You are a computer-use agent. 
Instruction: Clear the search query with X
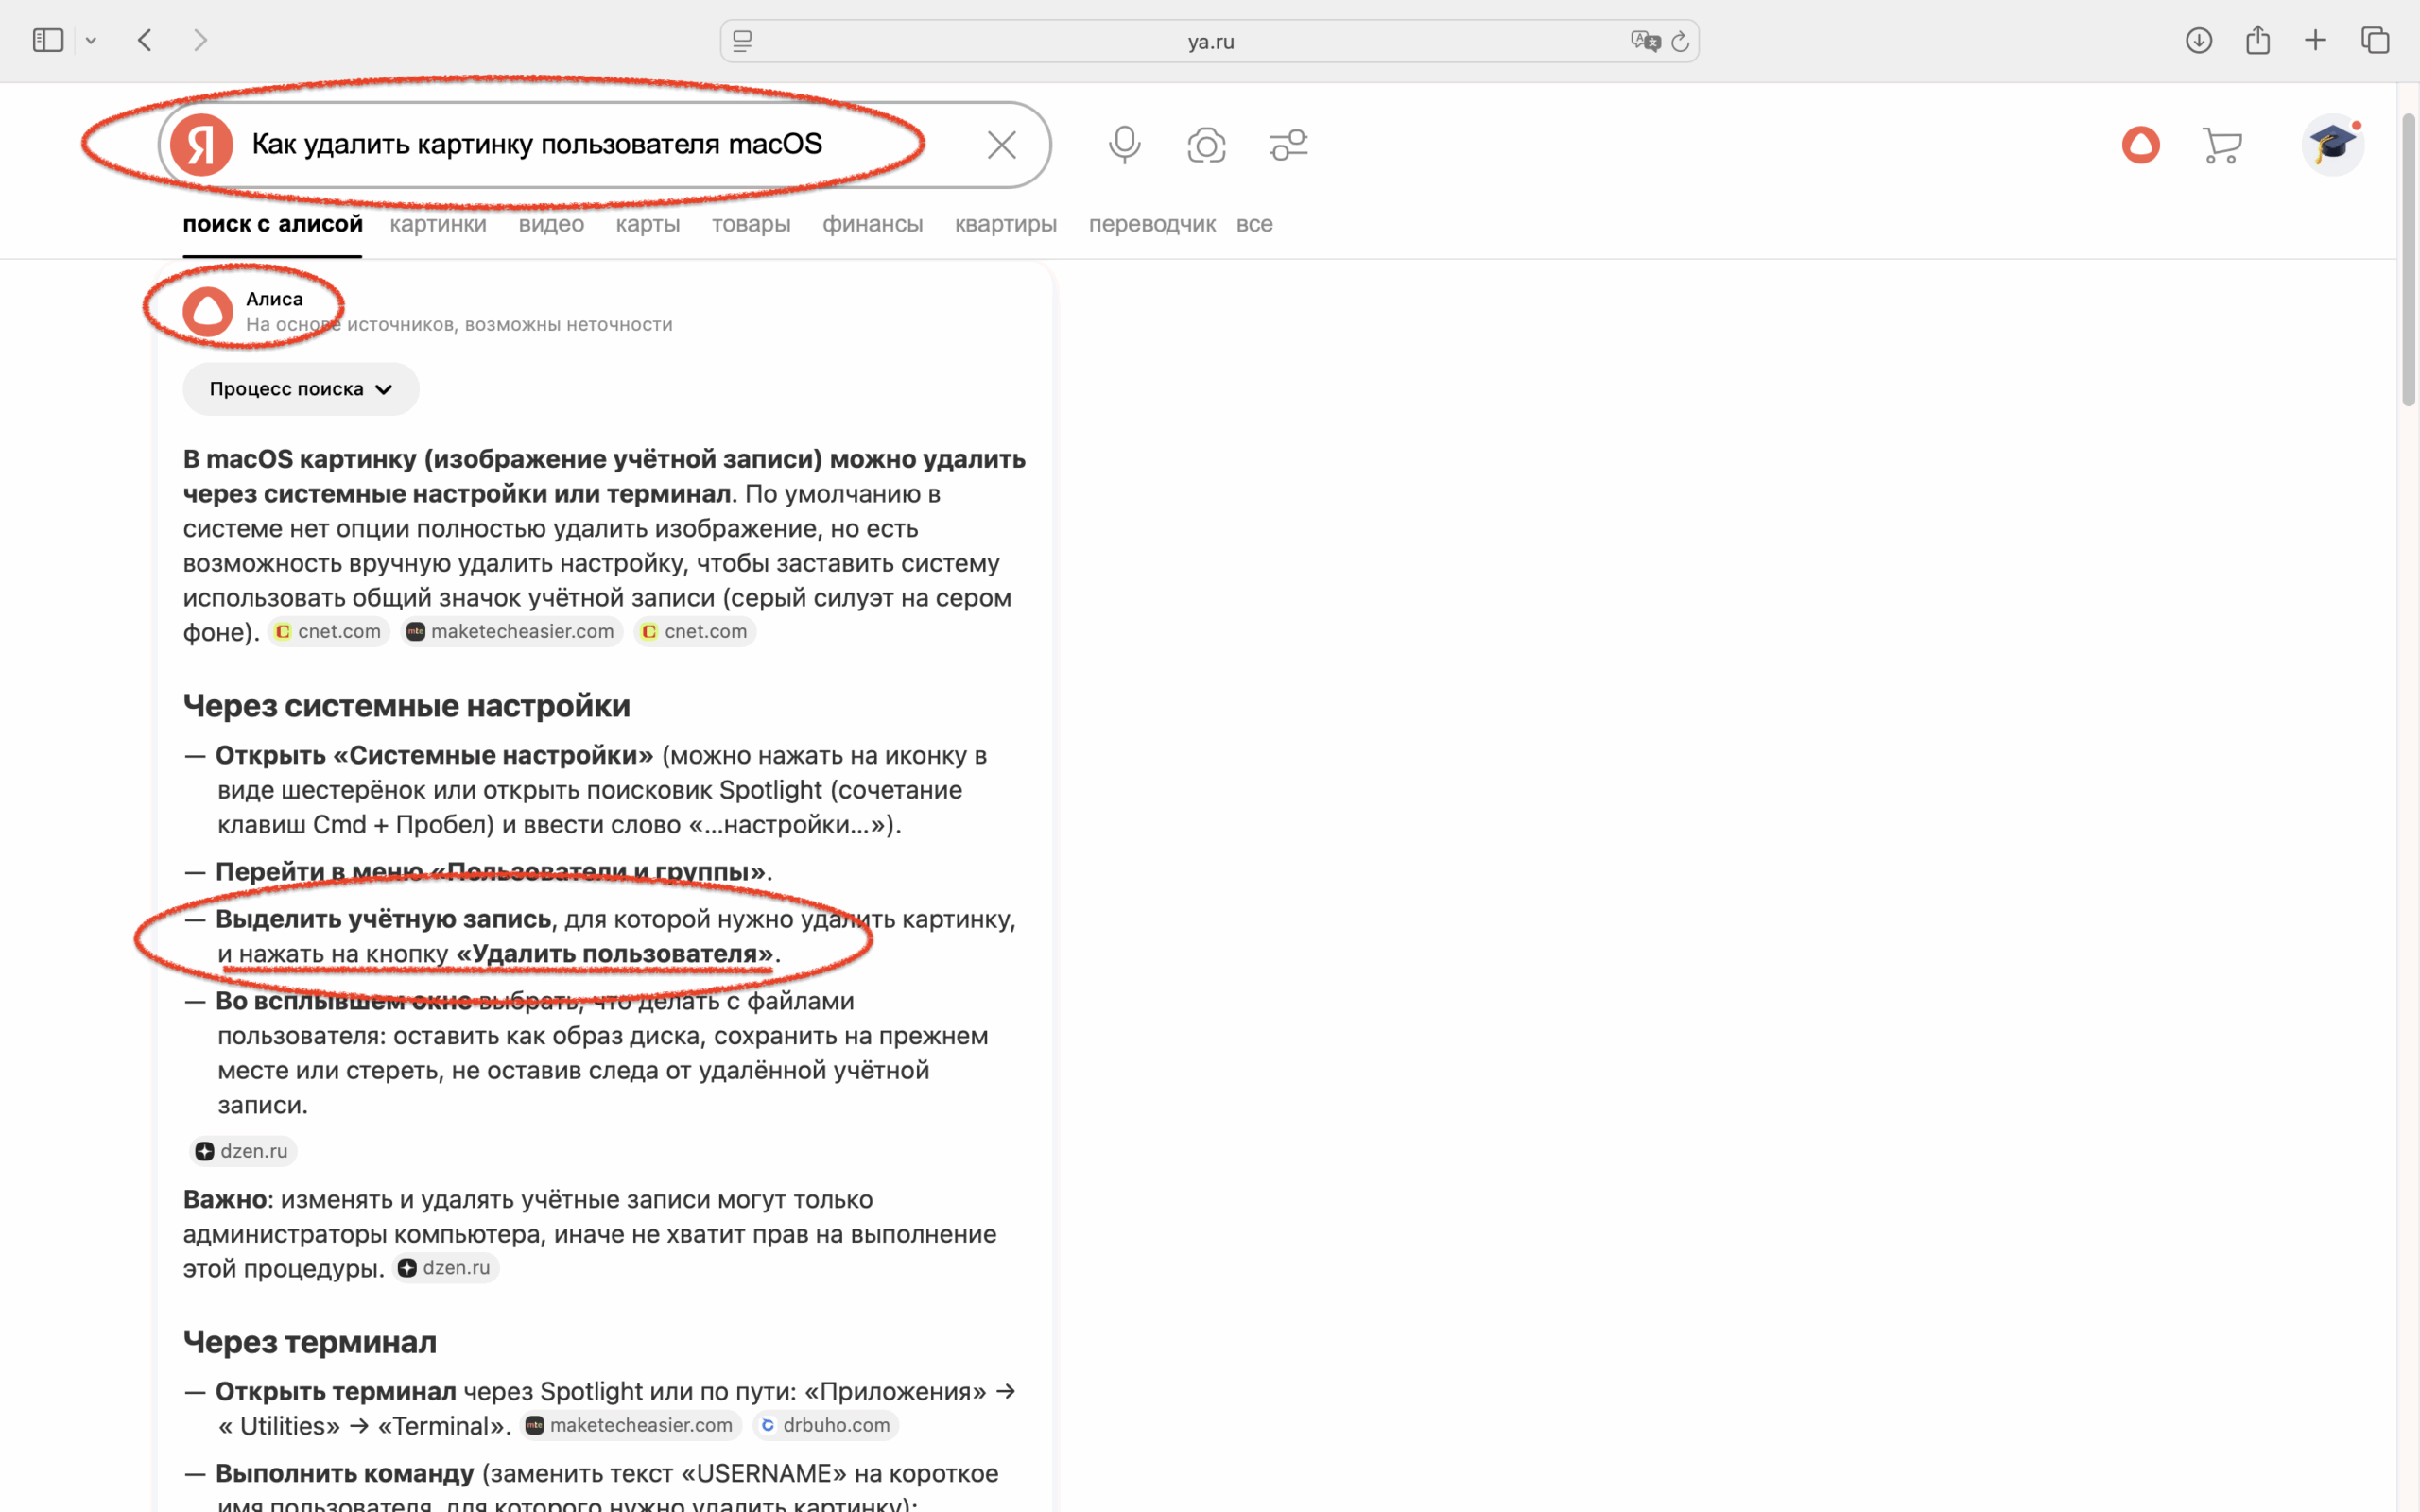1001,145
